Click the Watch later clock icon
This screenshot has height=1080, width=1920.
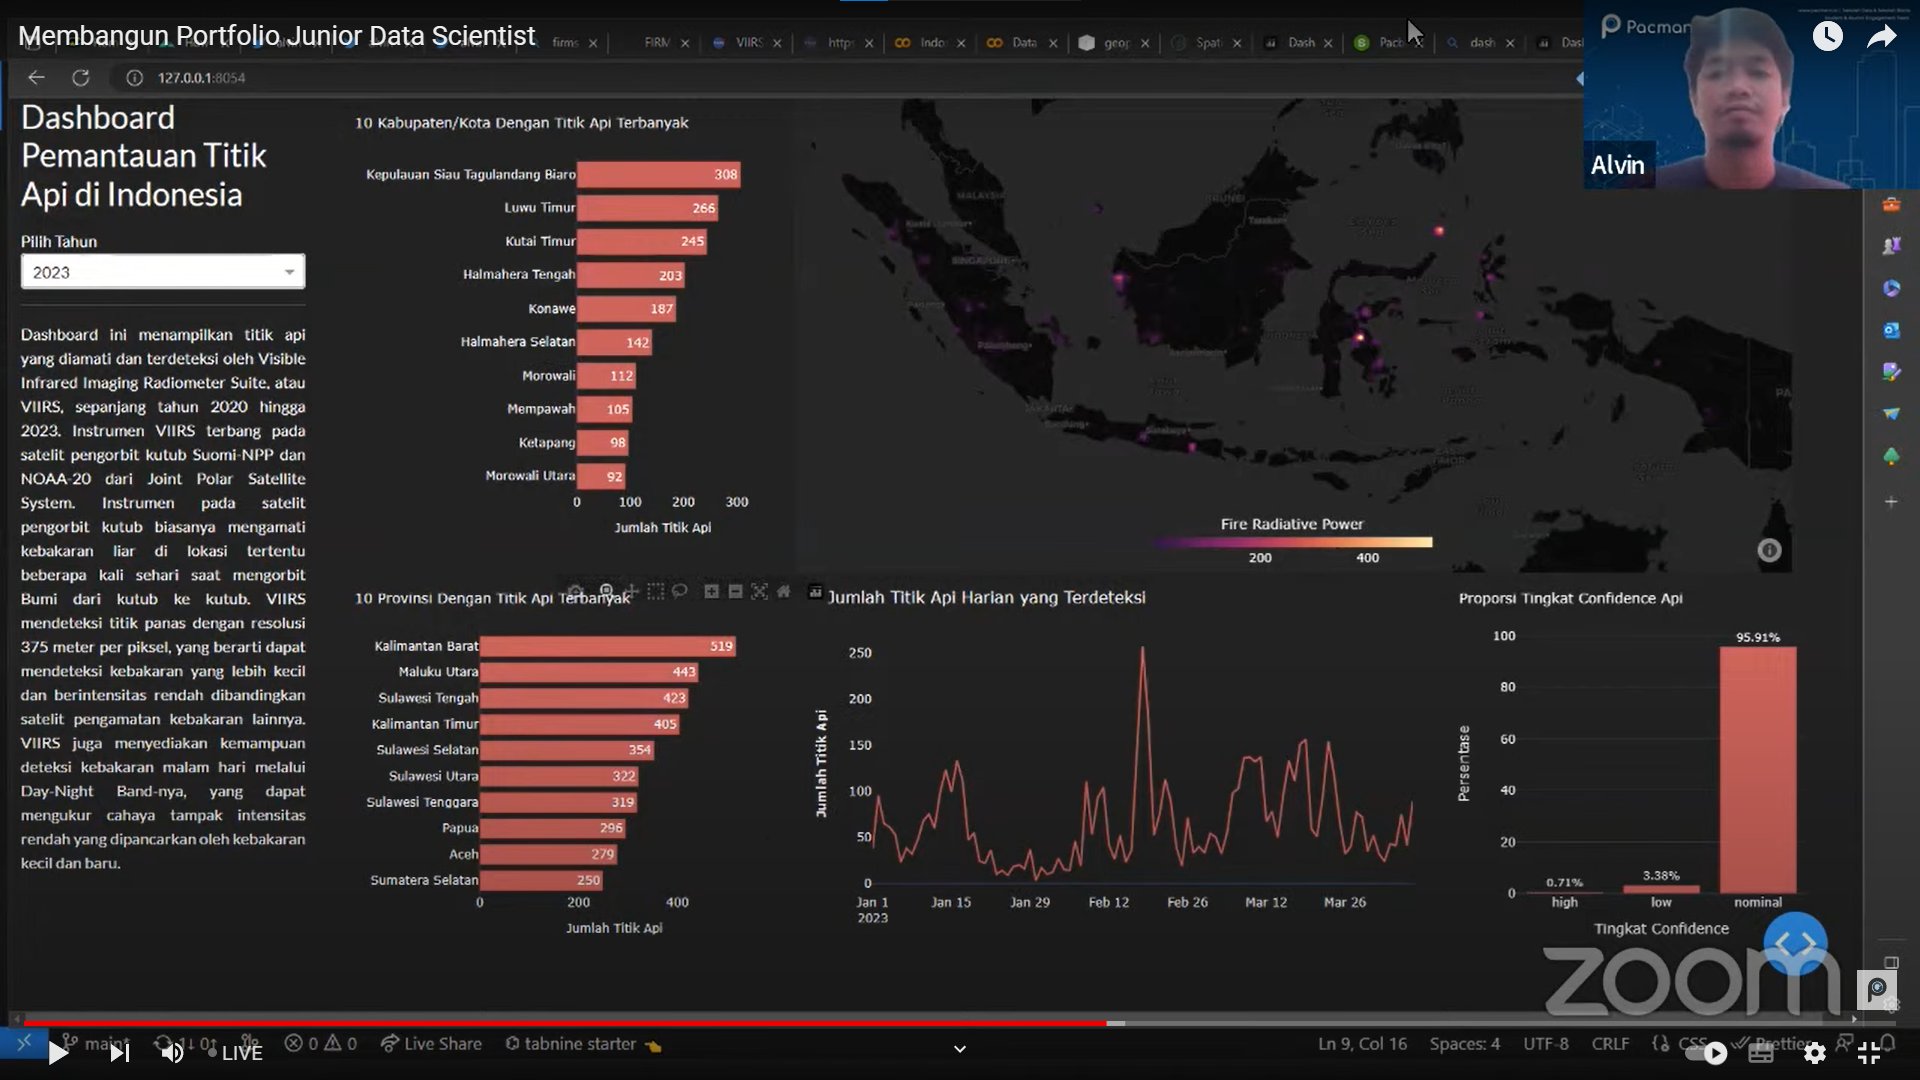pyautogui.click(x=1828, y=36)
